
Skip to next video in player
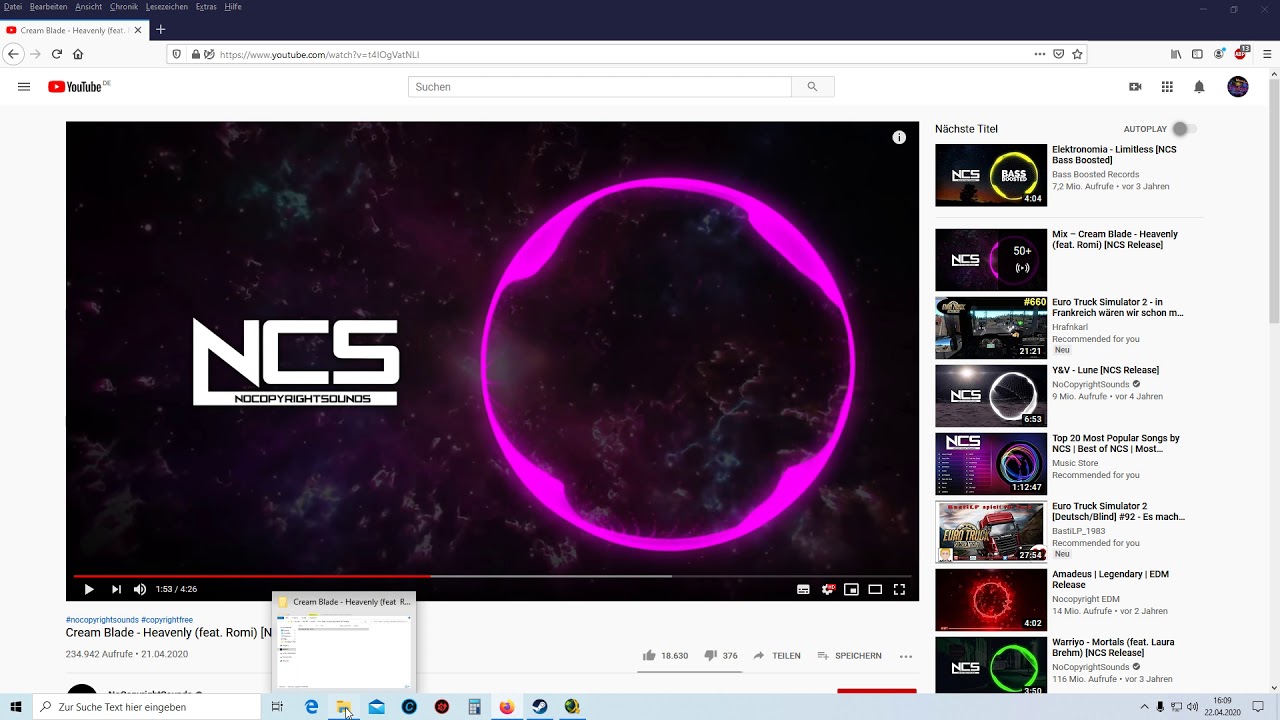click(116, 589)
